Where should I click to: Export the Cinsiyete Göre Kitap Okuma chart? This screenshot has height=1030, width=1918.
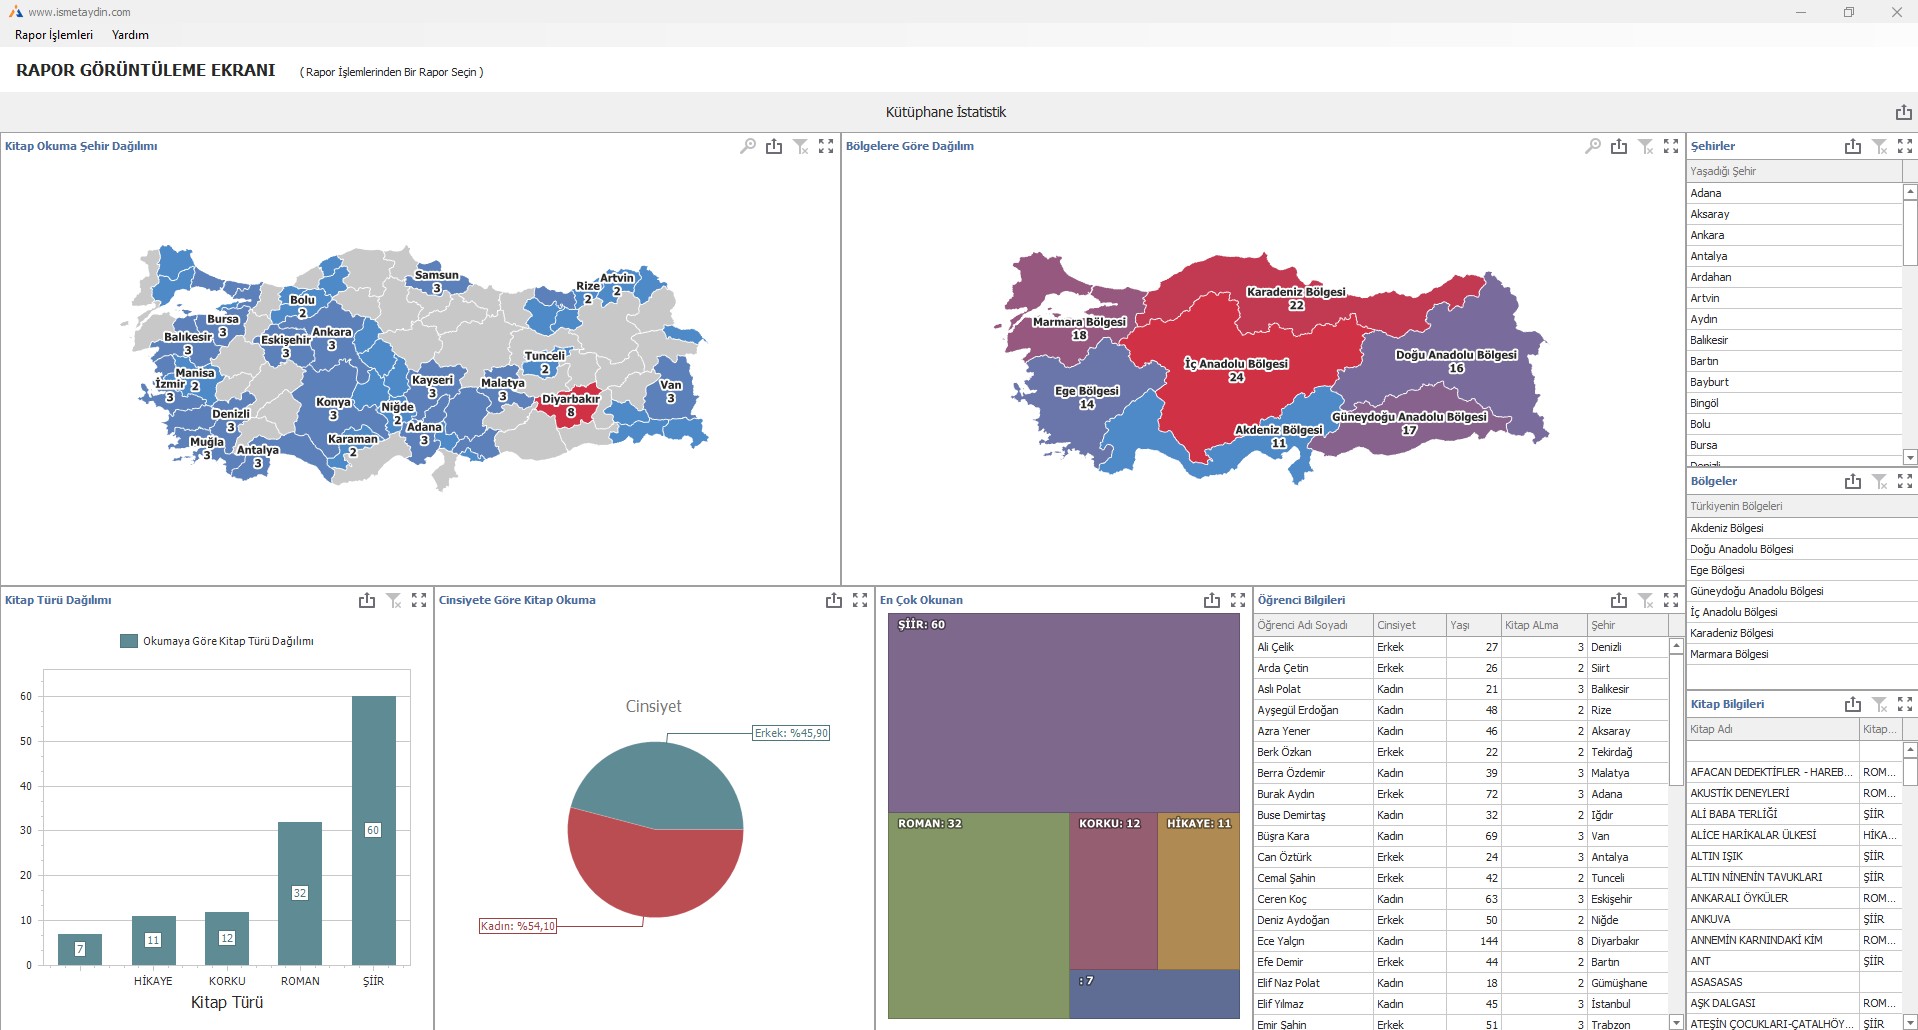click(x=834, y=601)
